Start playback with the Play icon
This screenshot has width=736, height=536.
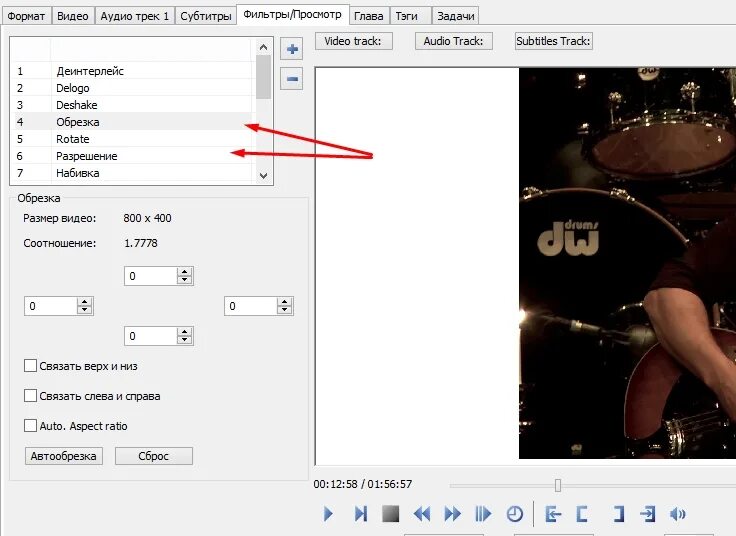(x=328, y=514)
